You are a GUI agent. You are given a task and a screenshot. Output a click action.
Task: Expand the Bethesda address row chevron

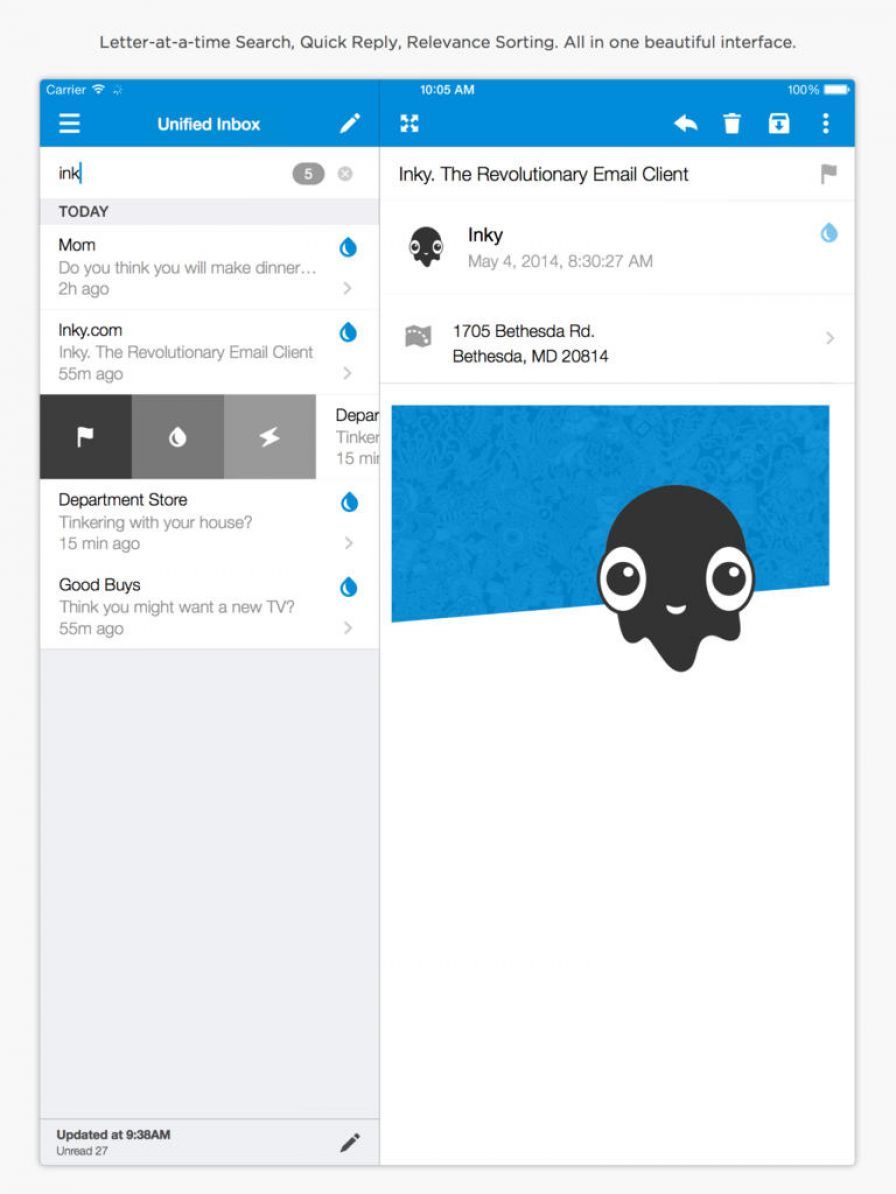pyautogui.click(x=829, y=339)
